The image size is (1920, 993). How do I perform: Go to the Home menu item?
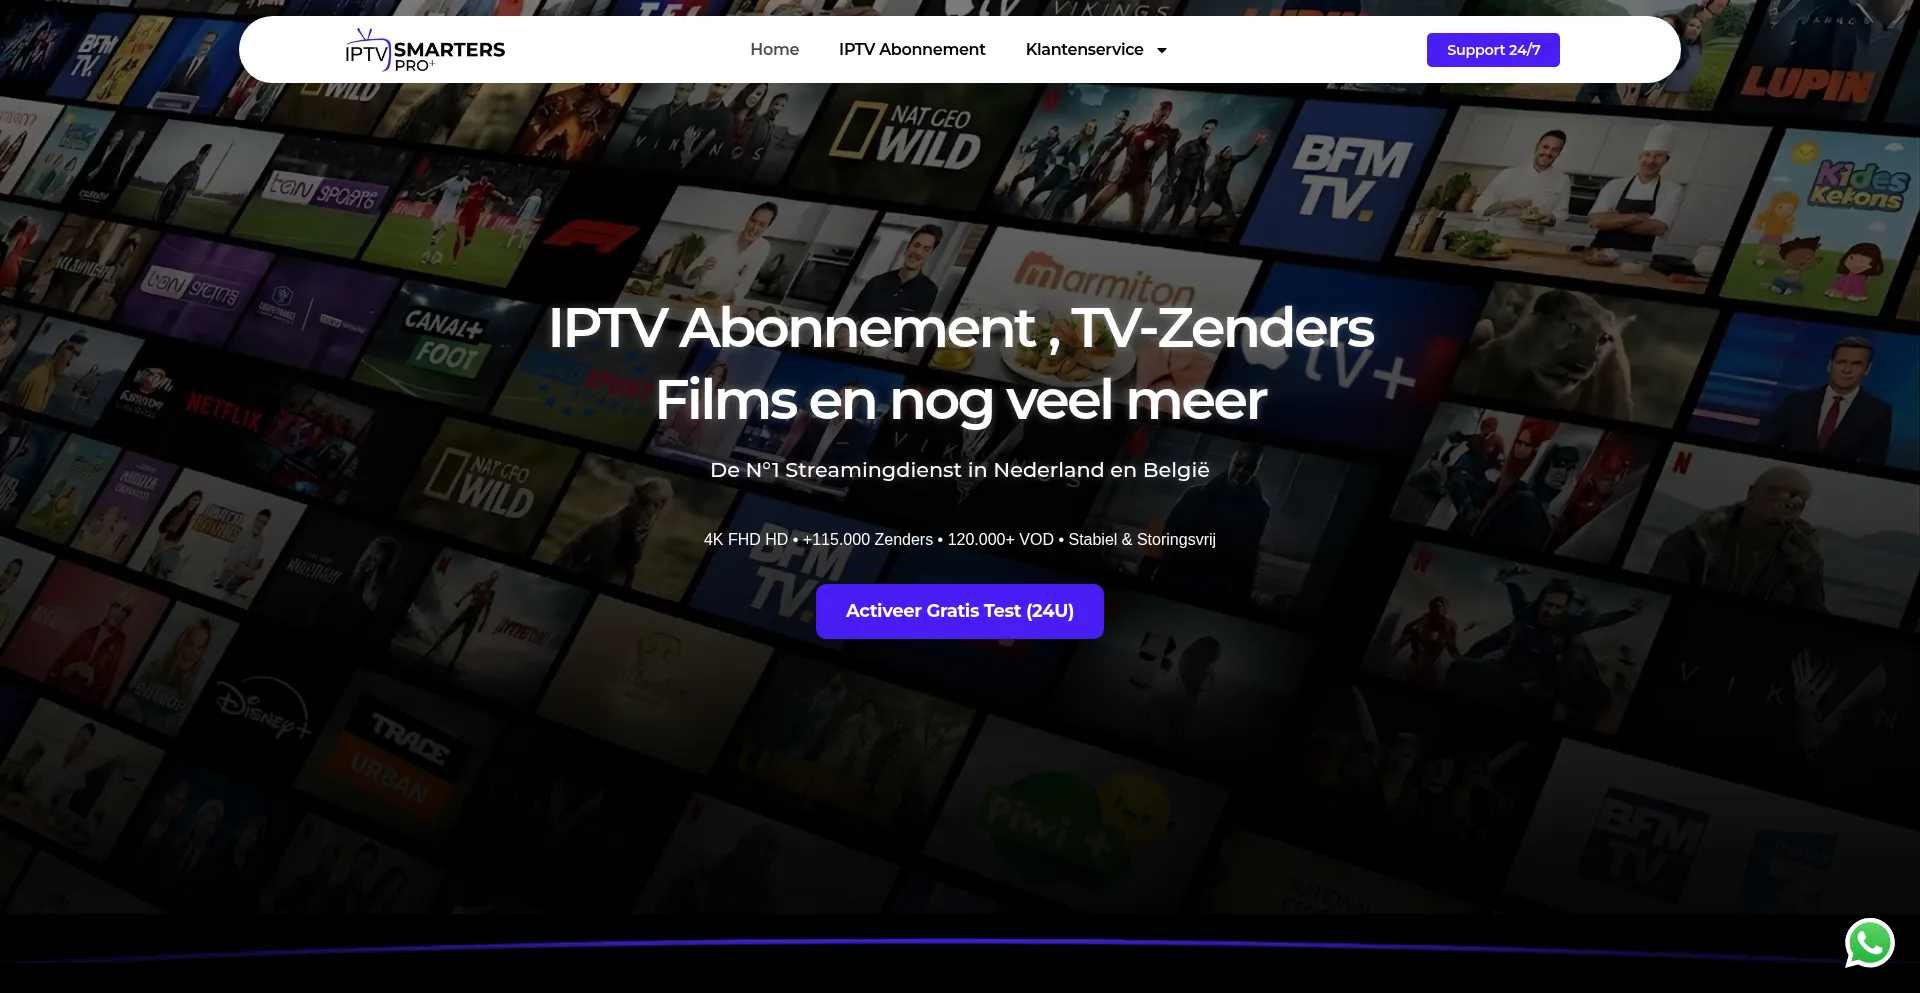(774, 49)
